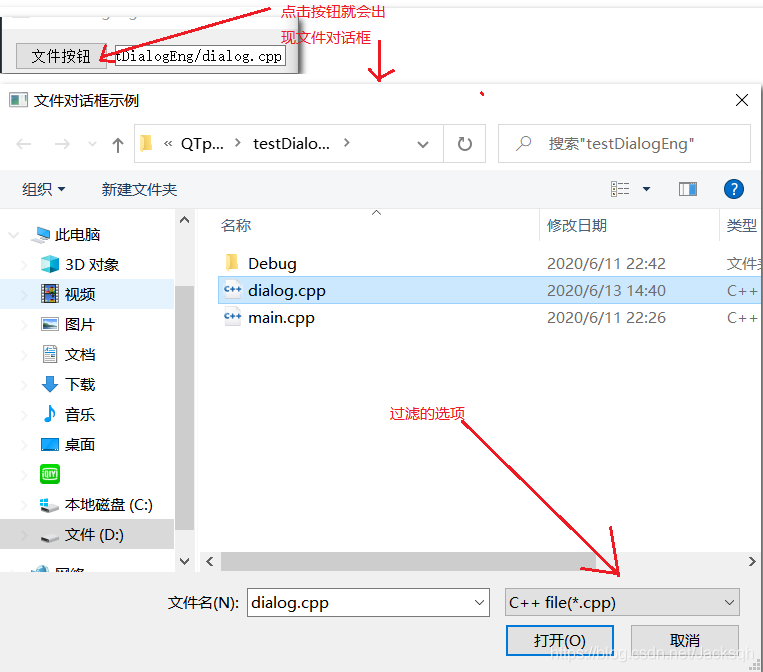Expand the 视频 tree node

pos(24,294)
